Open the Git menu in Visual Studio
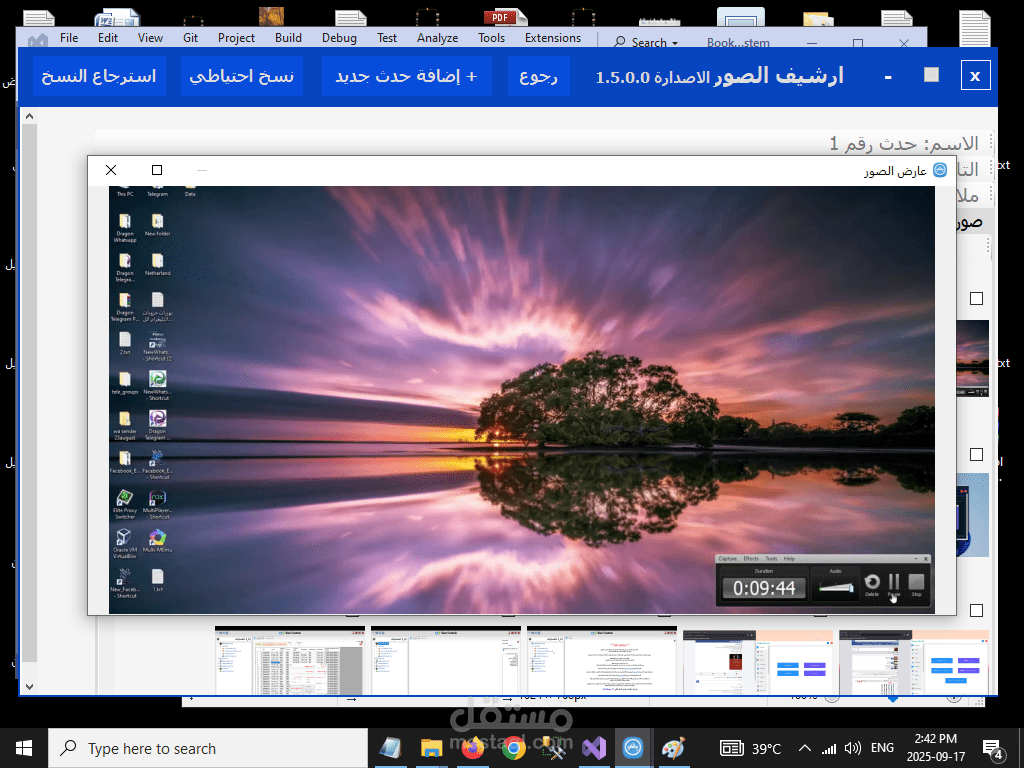 coord(191,38)
